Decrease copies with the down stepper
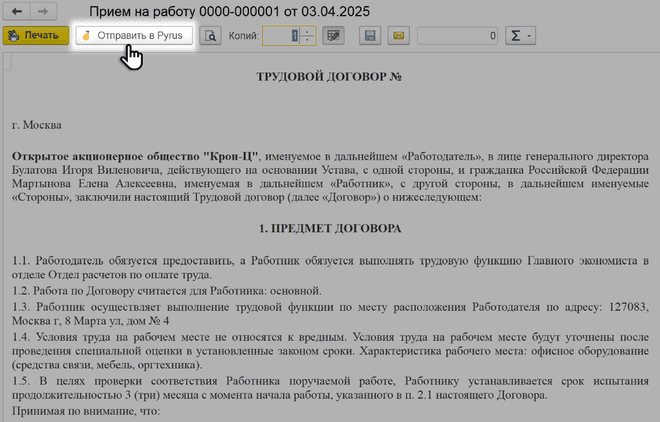 tap(307, 42)
